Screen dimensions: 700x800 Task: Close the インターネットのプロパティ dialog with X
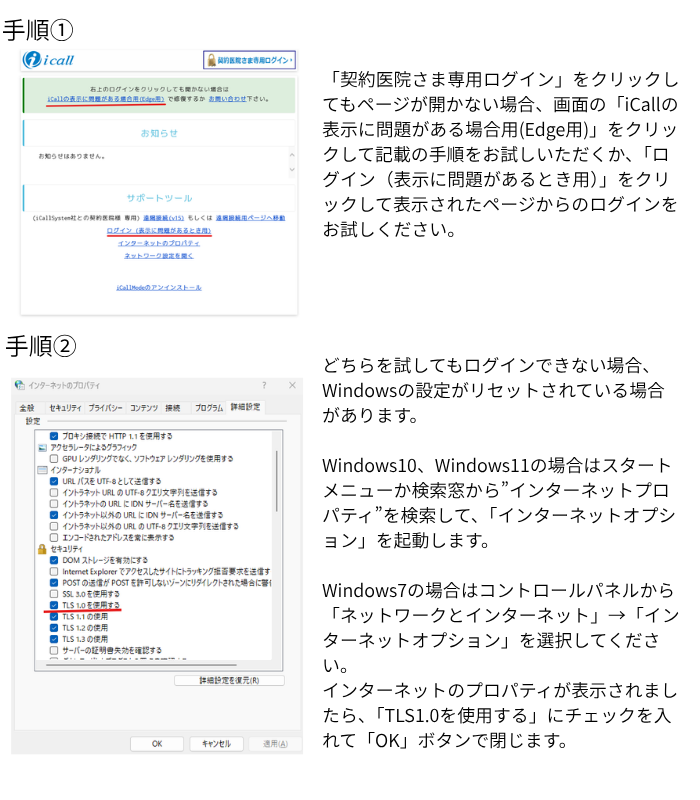[x=292, y=386]
